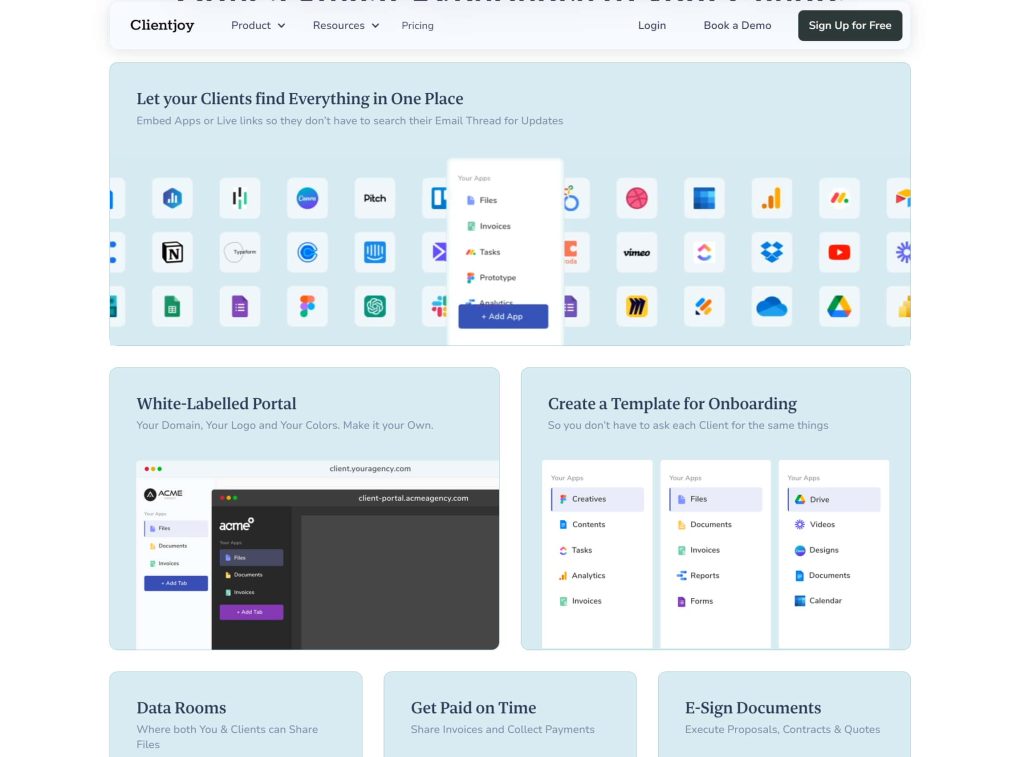
Task: Expand the Product dropdown menu
Action: [x=258, y=25]
